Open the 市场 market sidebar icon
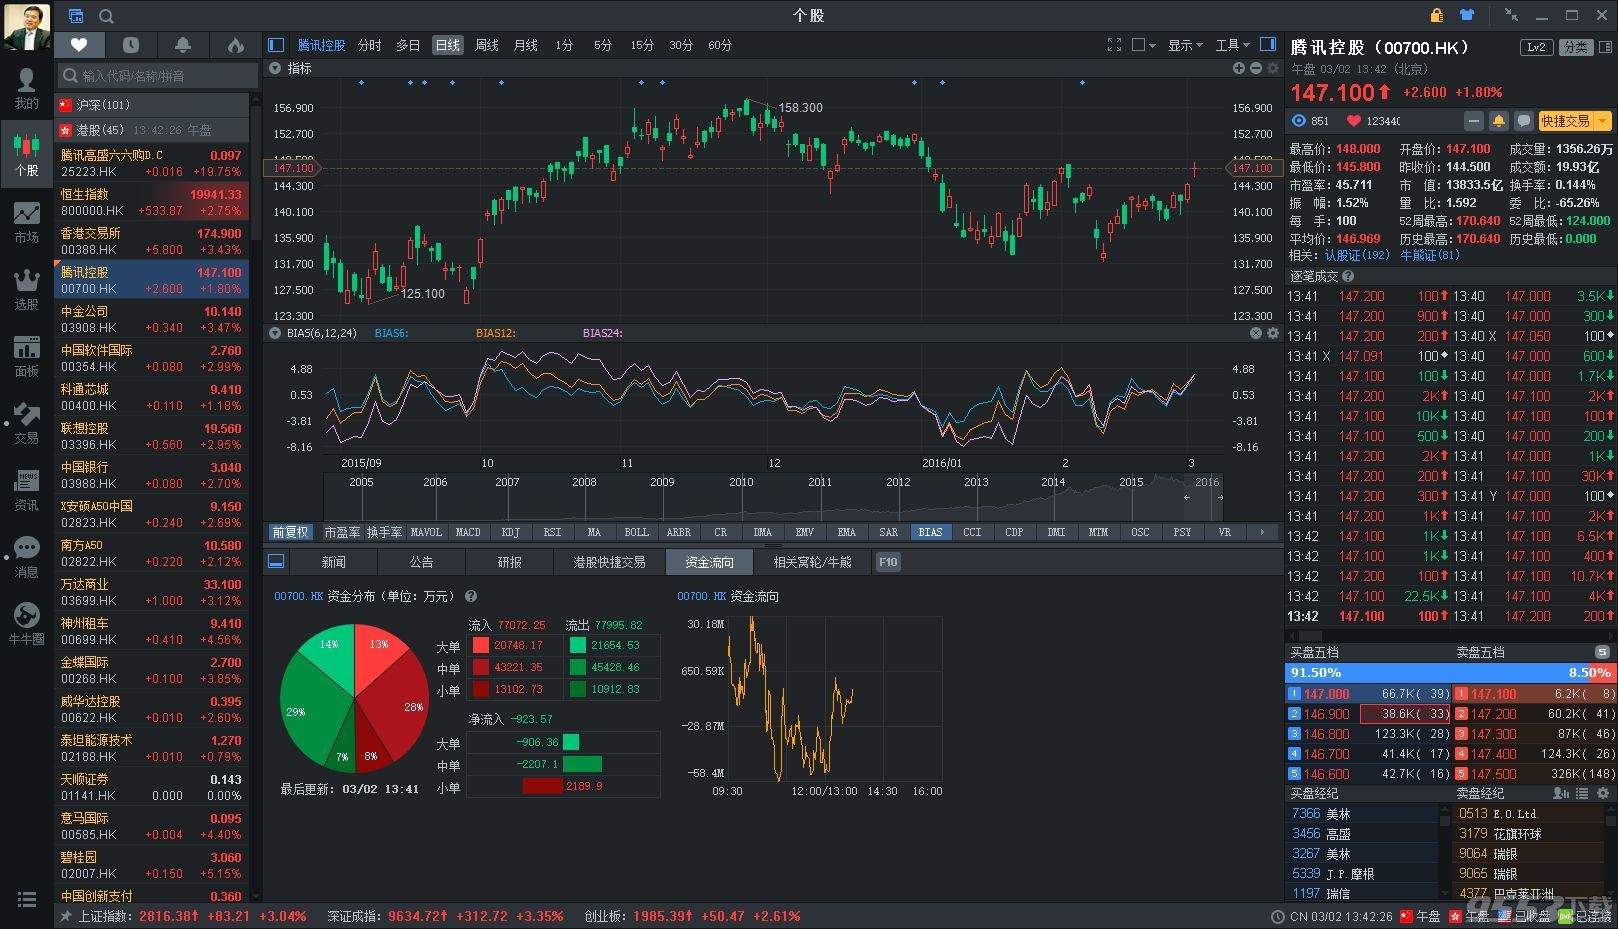The image size is (1618, 929). coord(26,222)
